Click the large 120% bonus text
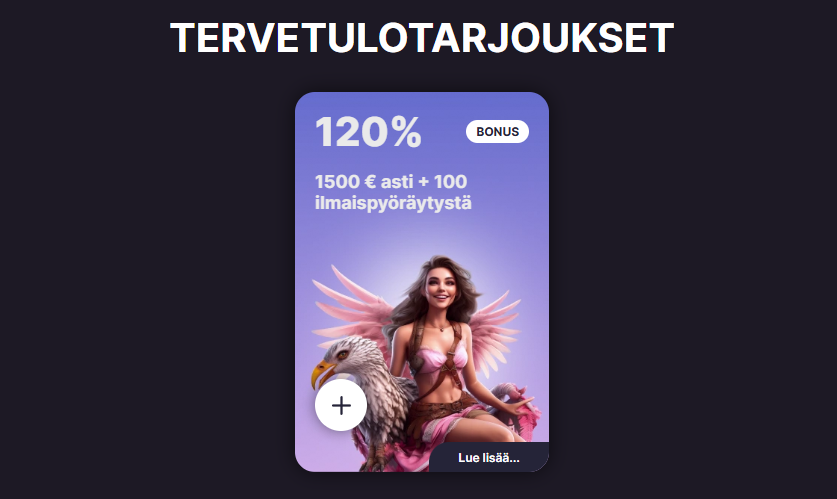Viewport: 837px width, 499px height. [368, 132]
